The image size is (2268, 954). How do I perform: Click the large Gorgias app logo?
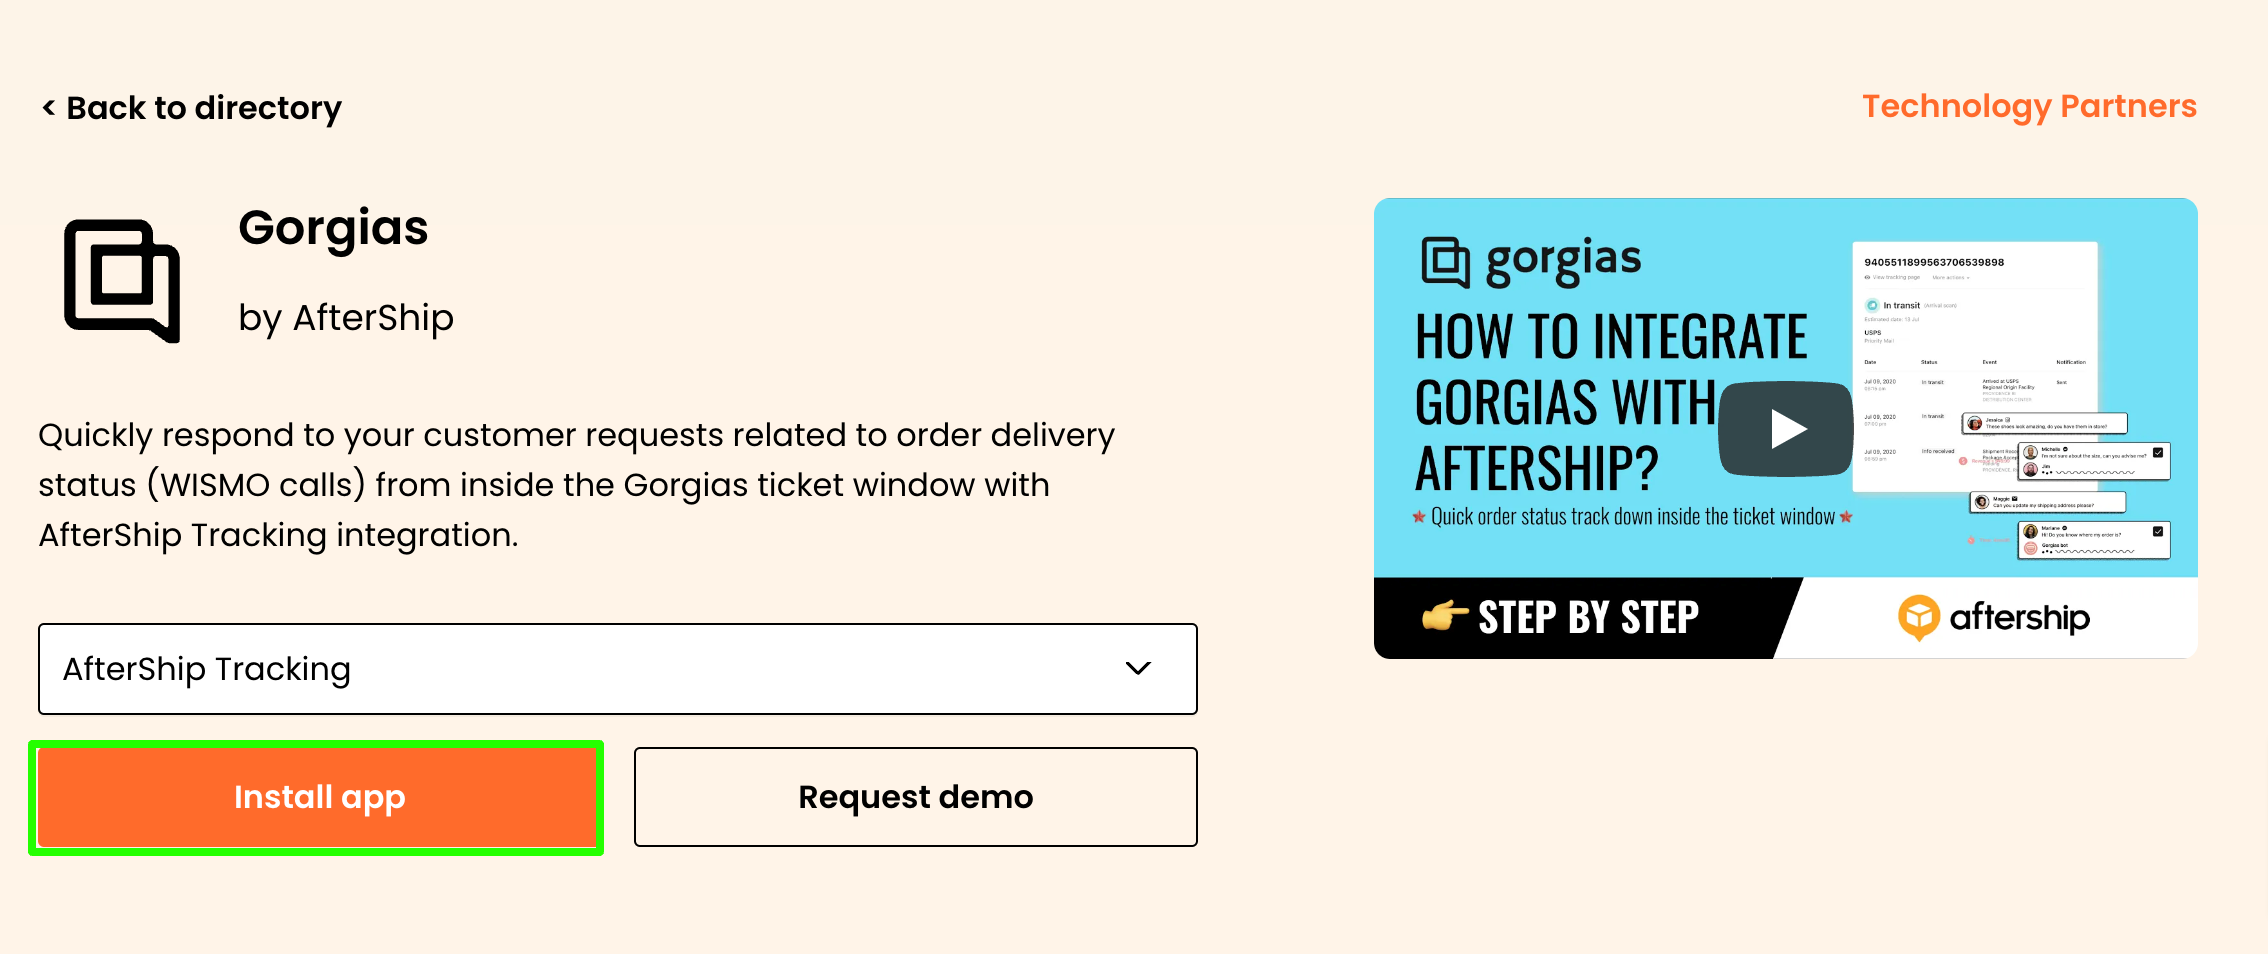point(122,281)
